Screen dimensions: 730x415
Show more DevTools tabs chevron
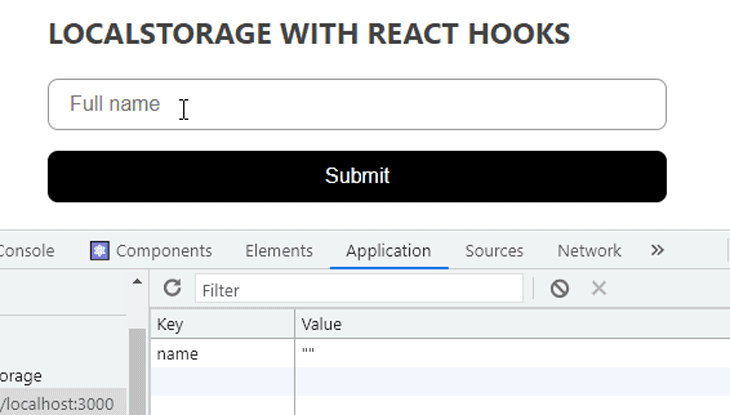(657, 250)
